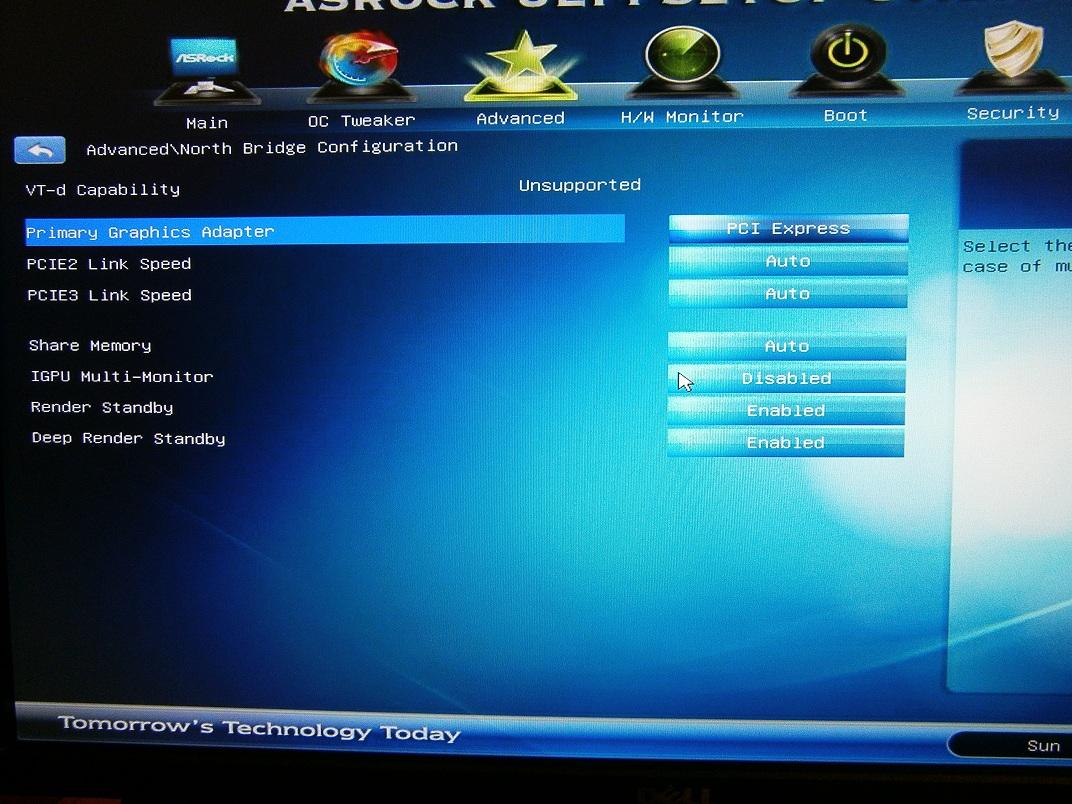The image size is (1072, 804).
Task: Click the Advanced star icon
Action: pyautogui.click(x=522, y=66)
